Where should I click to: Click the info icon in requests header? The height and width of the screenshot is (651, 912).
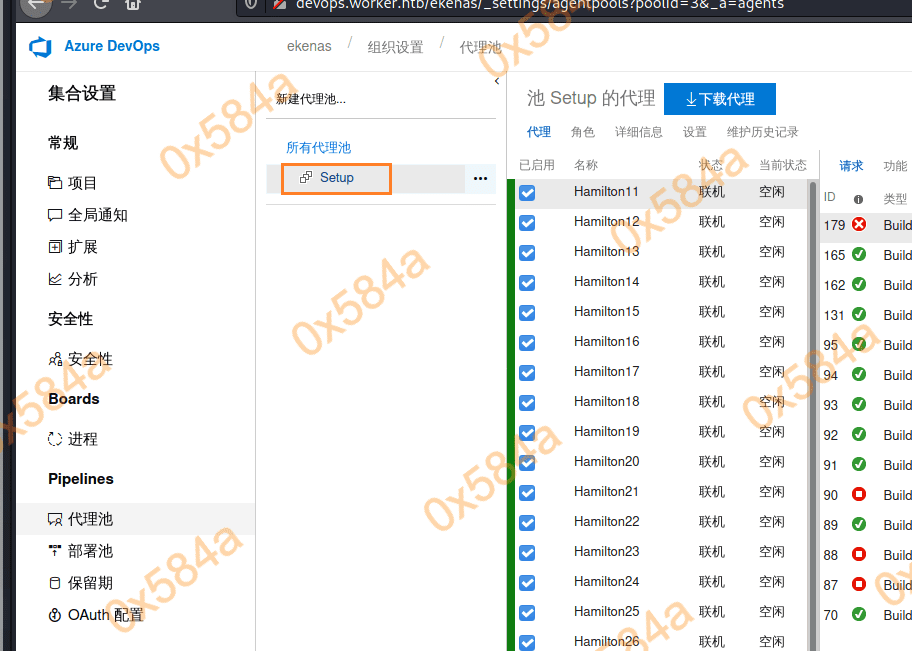(858, 199)
